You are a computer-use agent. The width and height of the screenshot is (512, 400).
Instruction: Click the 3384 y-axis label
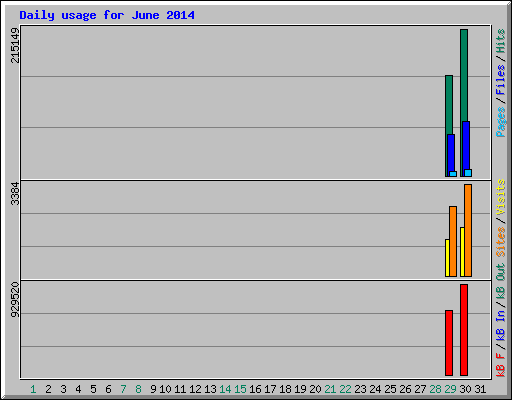click(x=15, y=193)
